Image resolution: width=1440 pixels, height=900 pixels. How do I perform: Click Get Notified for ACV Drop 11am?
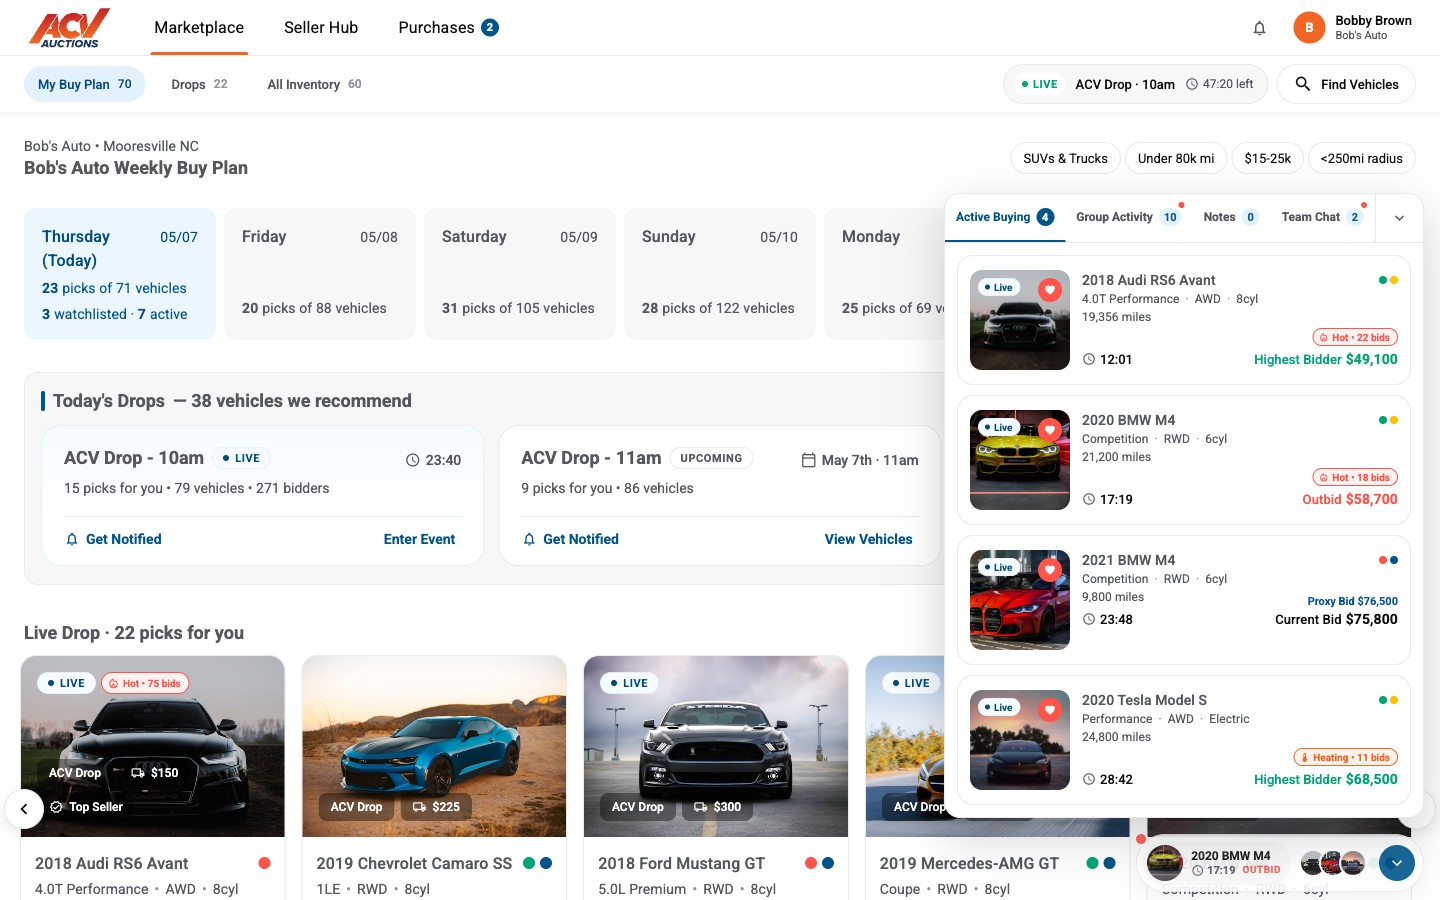(570, 539)
